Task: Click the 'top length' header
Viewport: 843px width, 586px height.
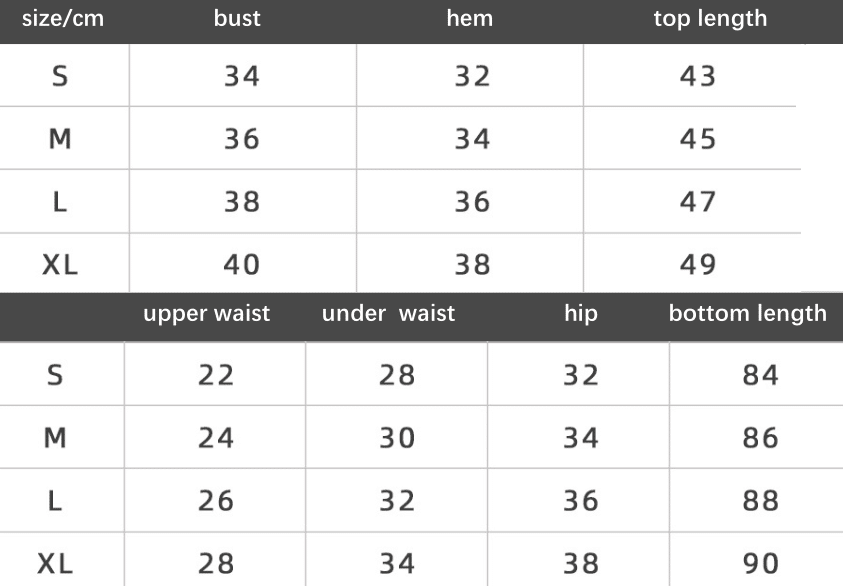Action: 710,19
